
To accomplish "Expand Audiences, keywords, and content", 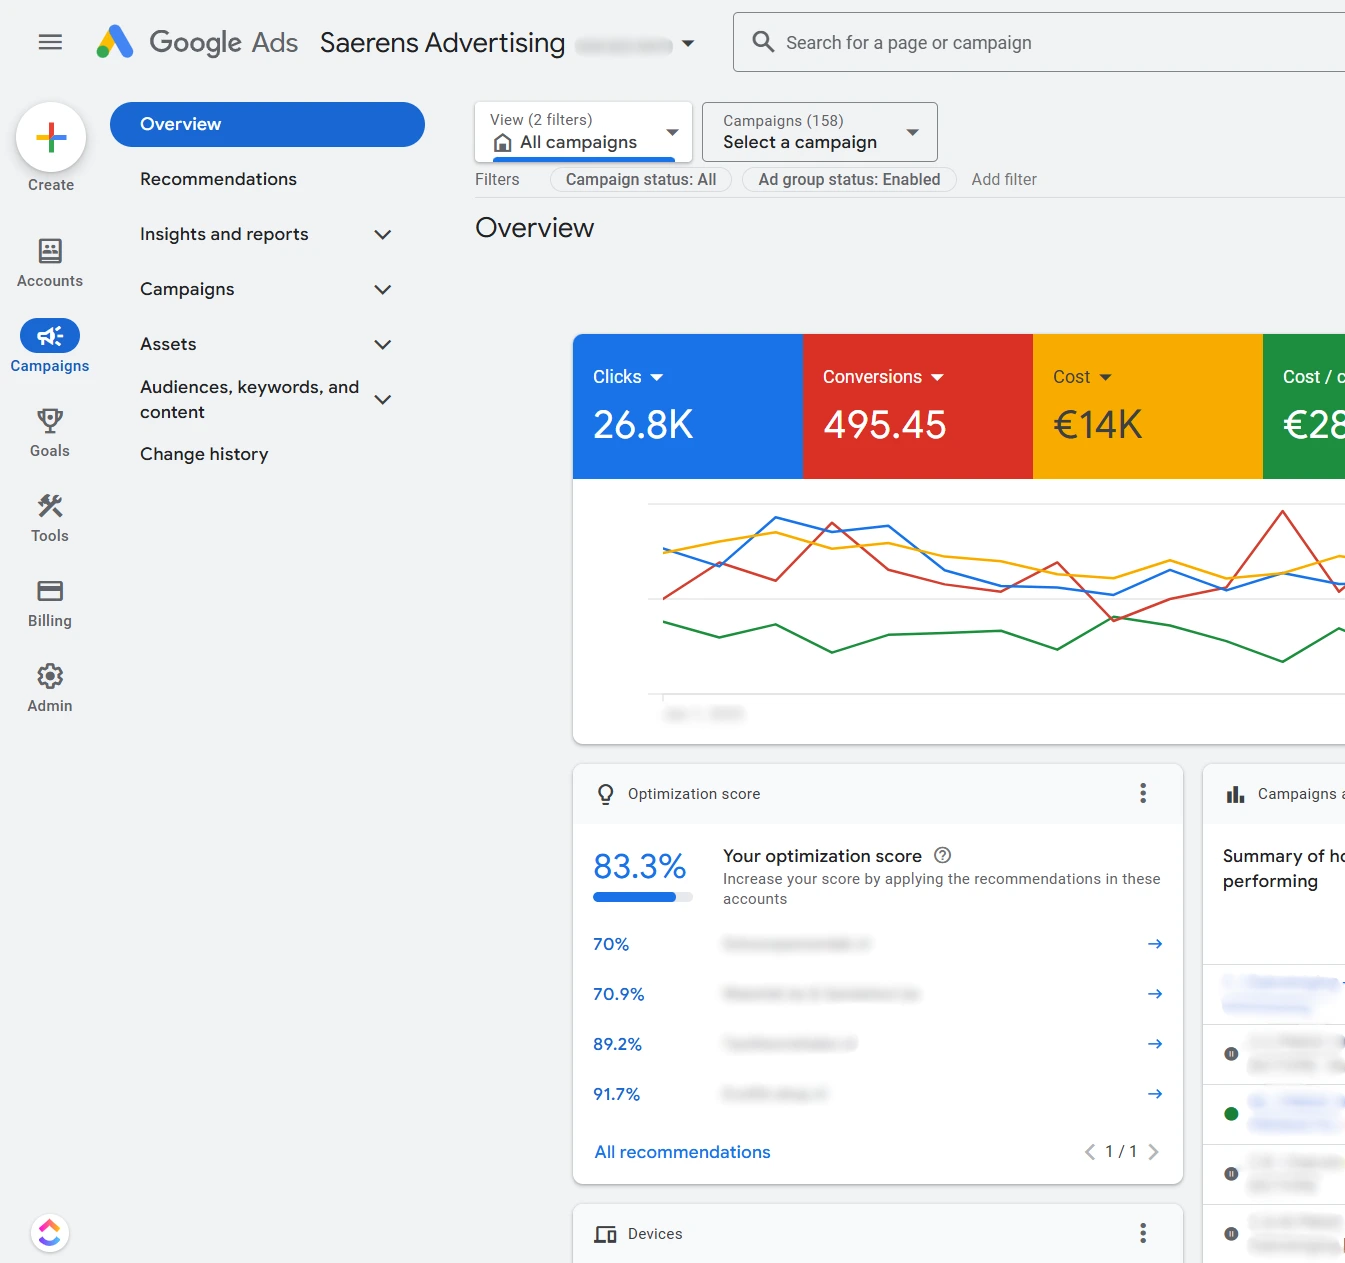I will (x=382, y=399).
